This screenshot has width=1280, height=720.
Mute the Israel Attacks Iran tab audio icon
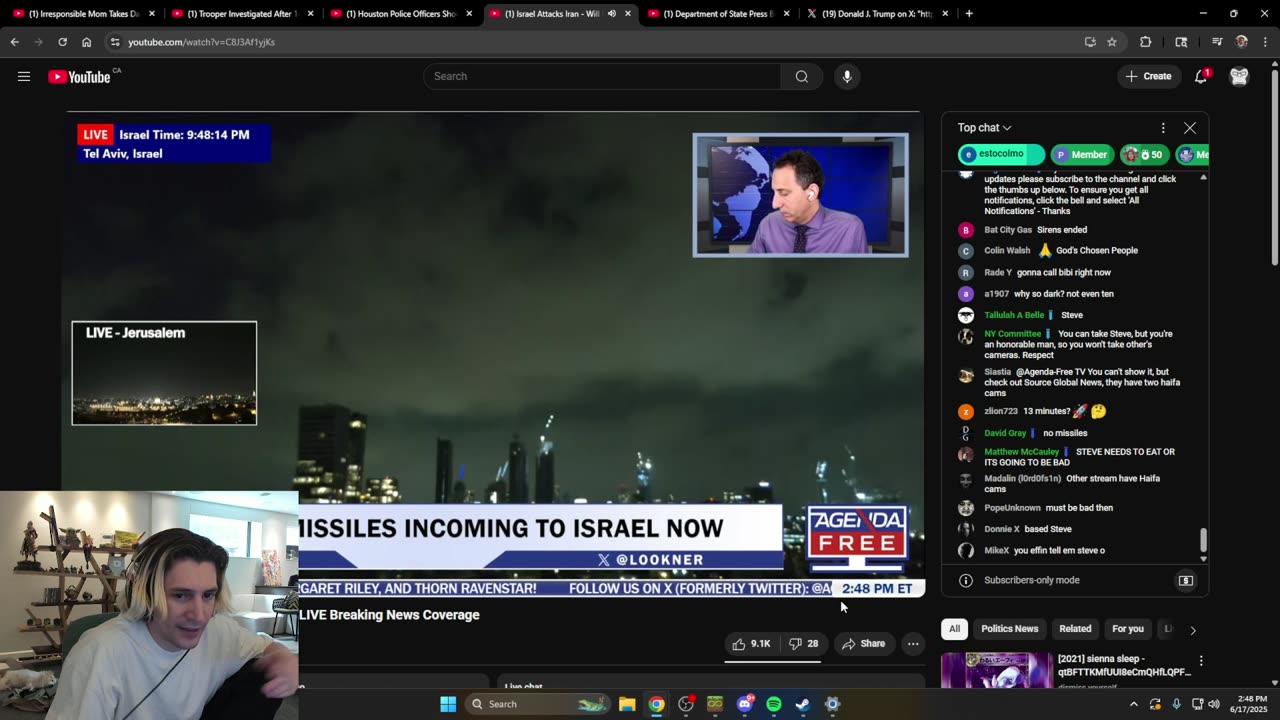click(611, 14)
